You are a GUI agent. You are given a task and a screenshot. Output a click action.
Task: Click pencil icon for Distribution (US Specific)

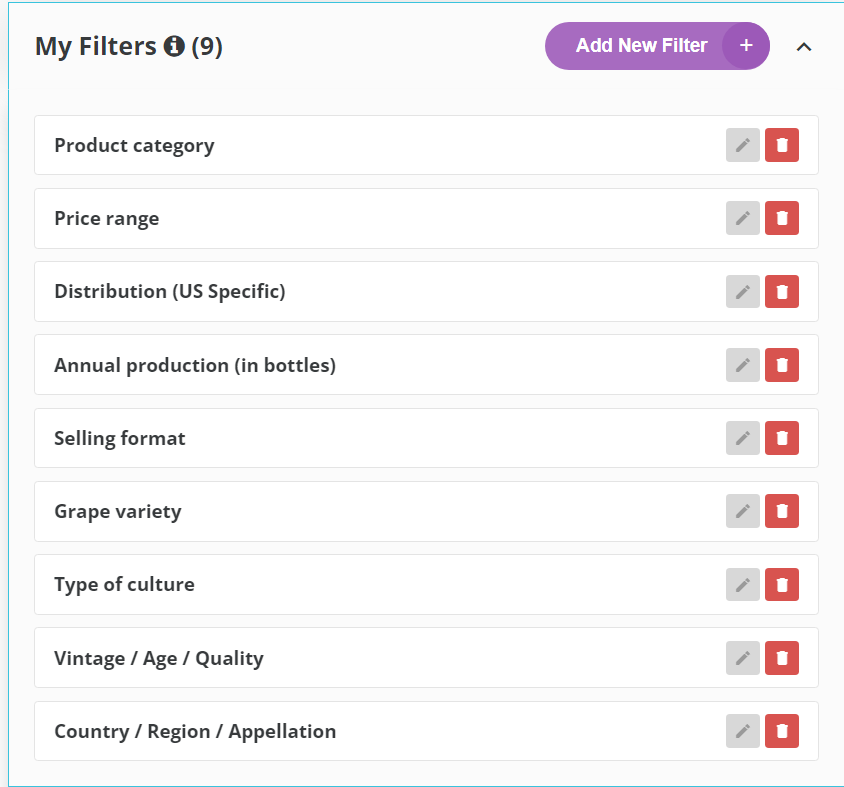742,291
